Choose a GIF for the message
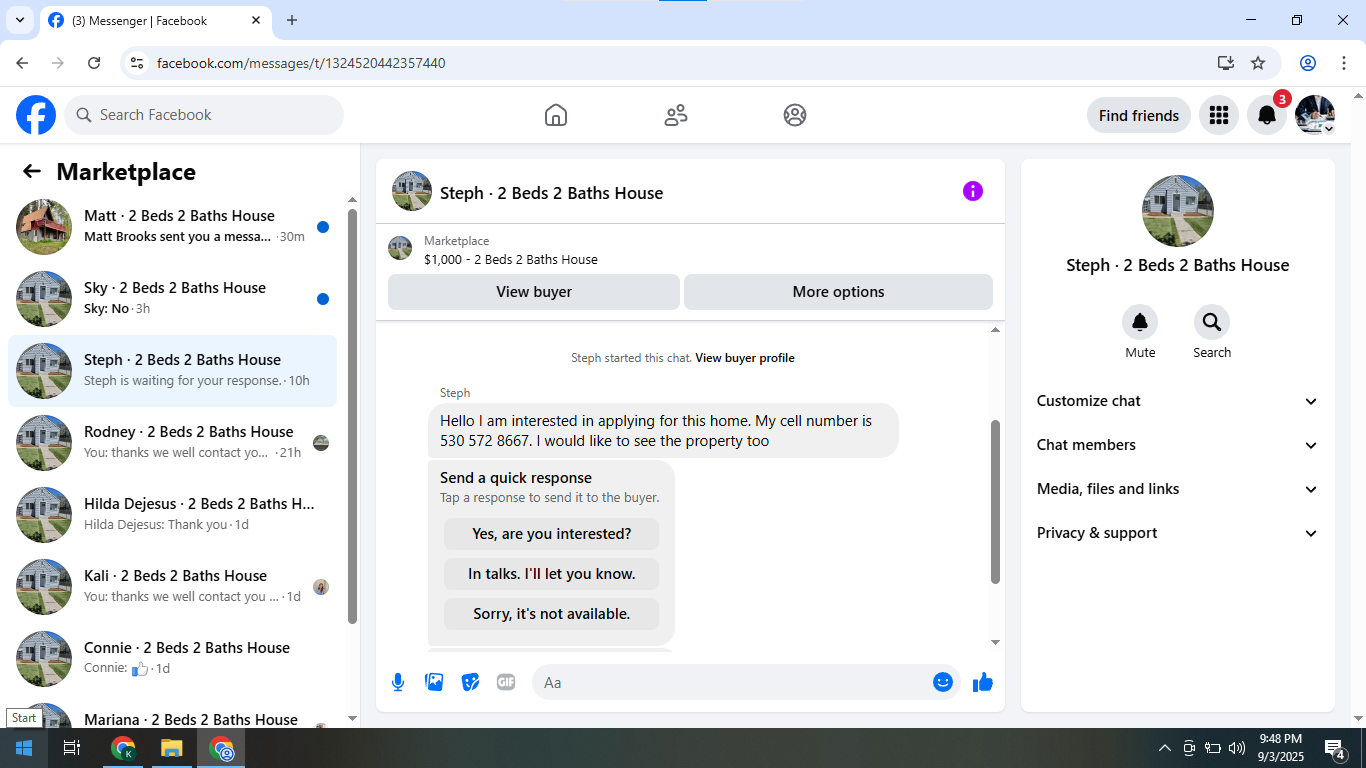 pos(506,682)
